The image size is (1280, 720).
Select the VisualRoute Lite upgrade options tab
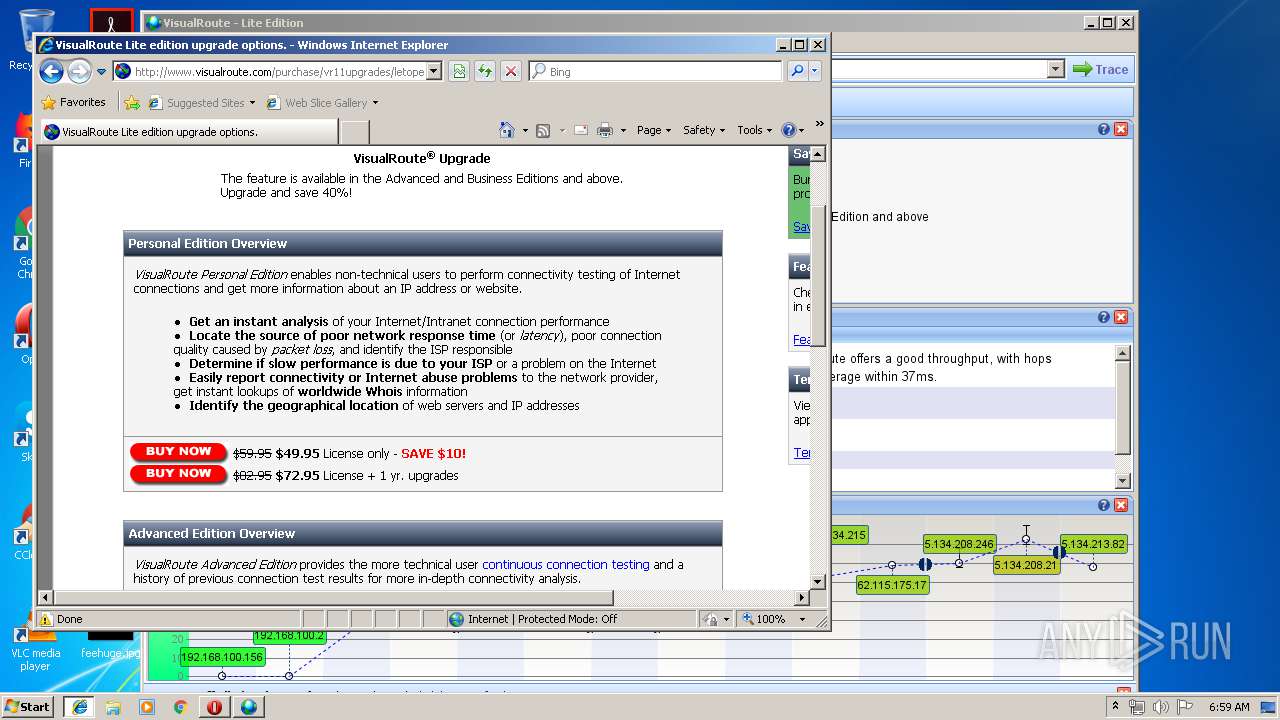point(189,131)
